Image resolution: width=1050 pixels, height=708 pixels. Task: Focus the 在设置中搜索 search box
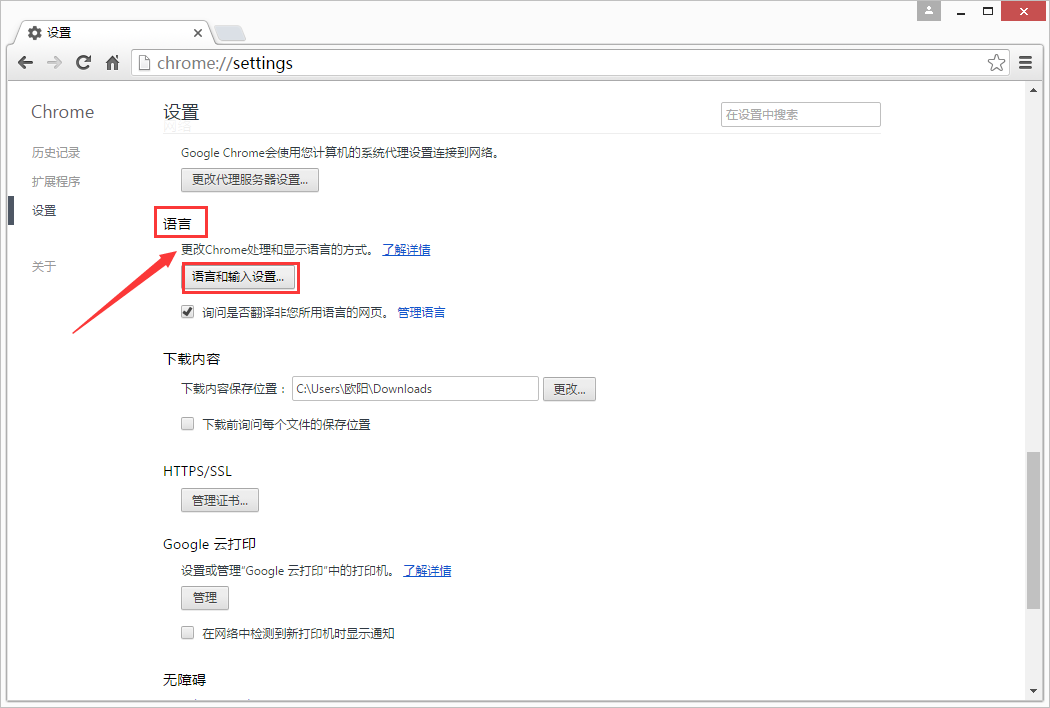[x=800, y=115]
